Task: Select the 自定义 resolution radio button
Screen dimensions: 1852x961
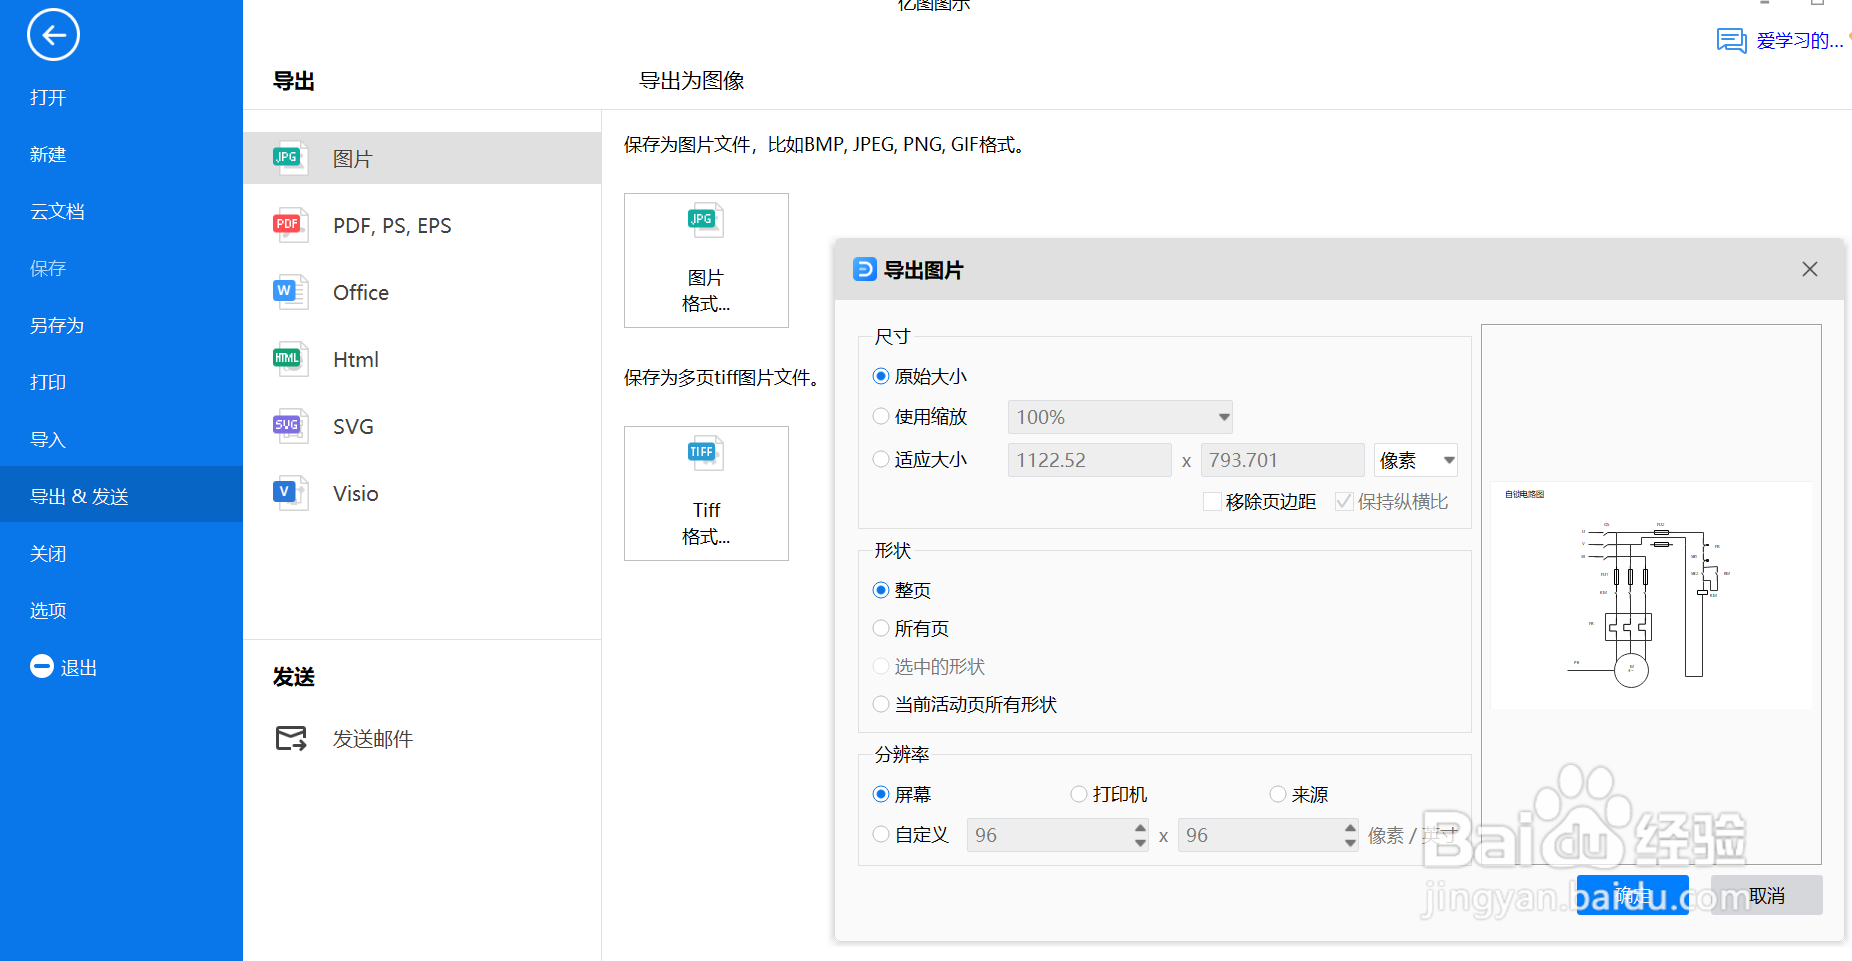Action: pos(880,833)
